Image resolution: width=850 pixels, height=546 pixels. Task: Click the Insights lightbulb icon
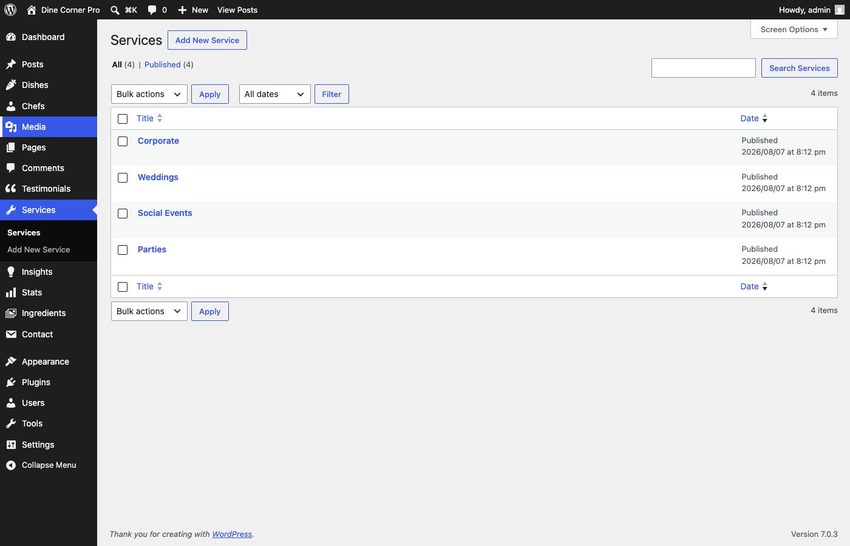(11, 272)
